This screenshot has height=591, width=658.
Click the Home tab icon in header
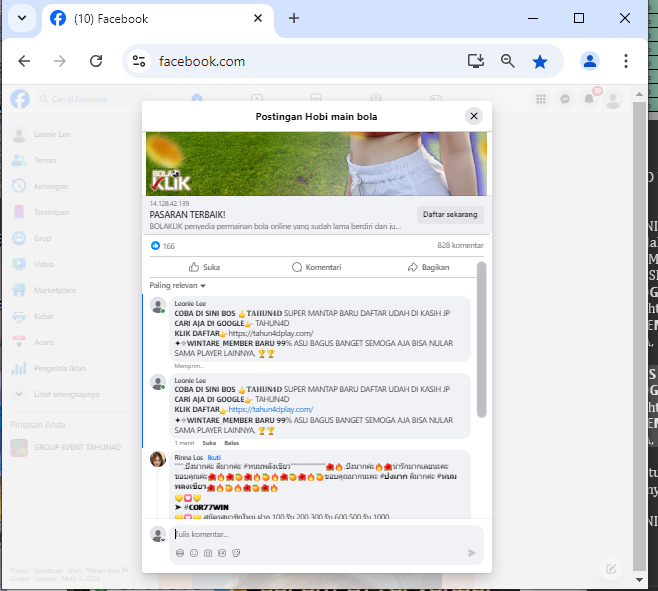click(197, 98)
